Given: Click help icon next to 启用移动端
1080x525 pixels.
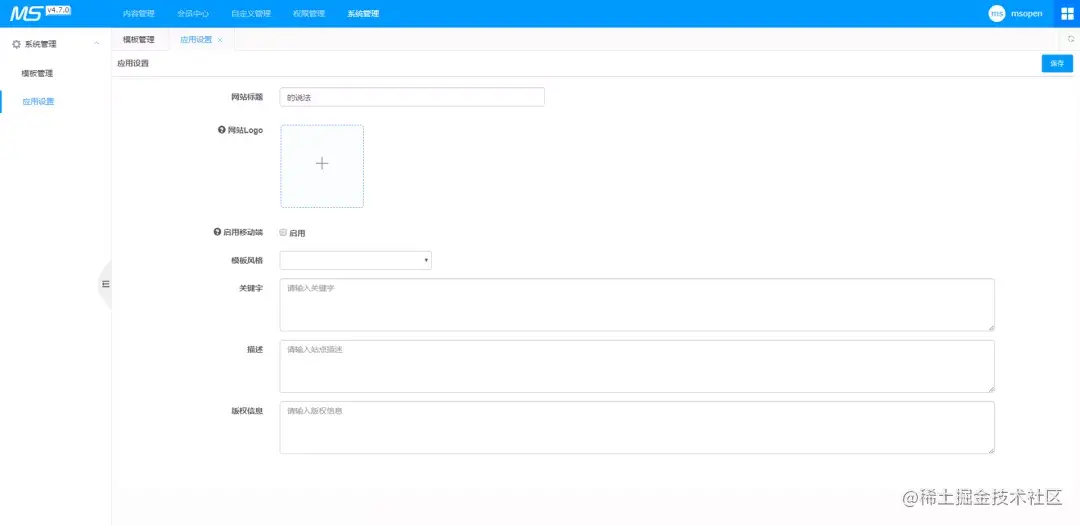Looking at the screenshot, I should 218,232.
